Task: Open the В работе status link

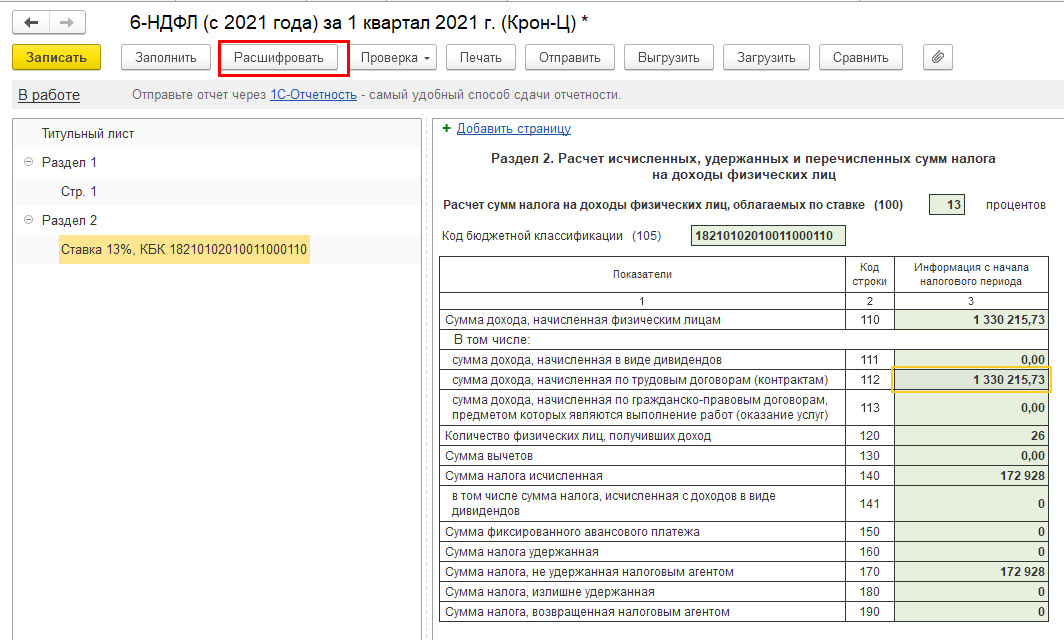Action: click(49, 95)
